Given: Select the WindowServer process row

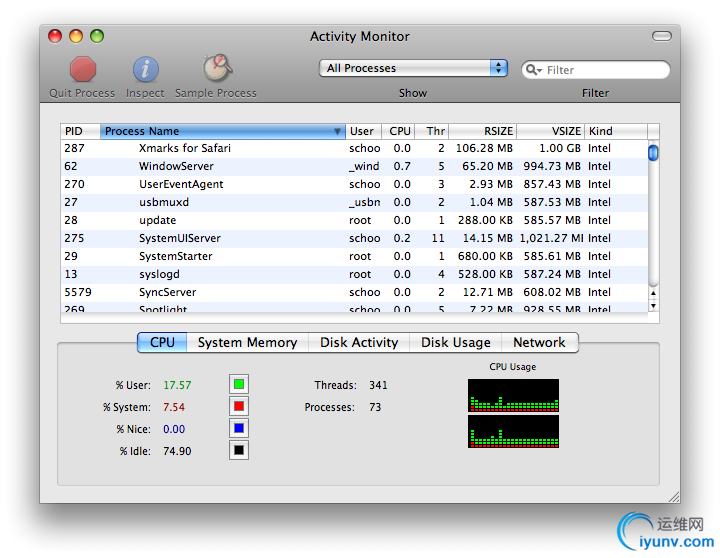Looking at the screenshot, I should [175, 166].
